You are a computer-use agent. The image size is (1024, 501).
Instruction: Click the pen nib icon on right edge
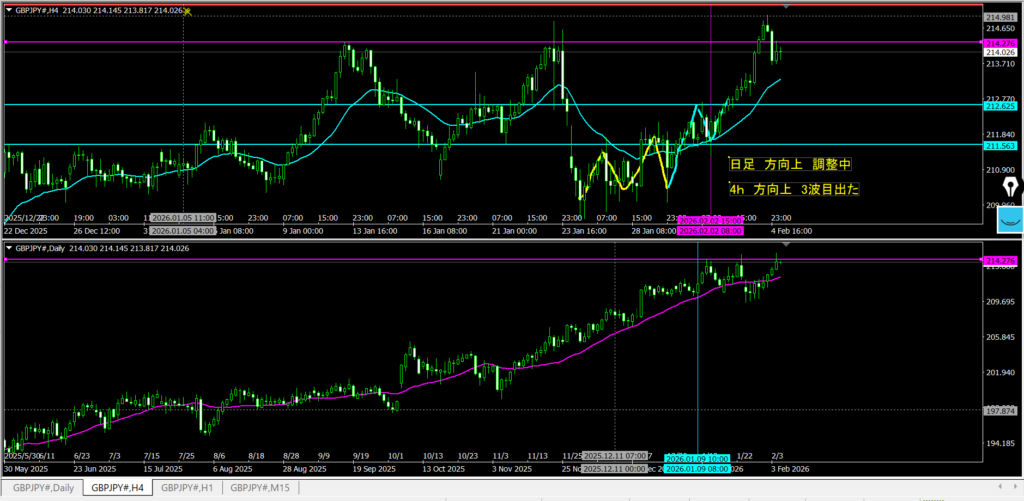[x=1010, y=189]
